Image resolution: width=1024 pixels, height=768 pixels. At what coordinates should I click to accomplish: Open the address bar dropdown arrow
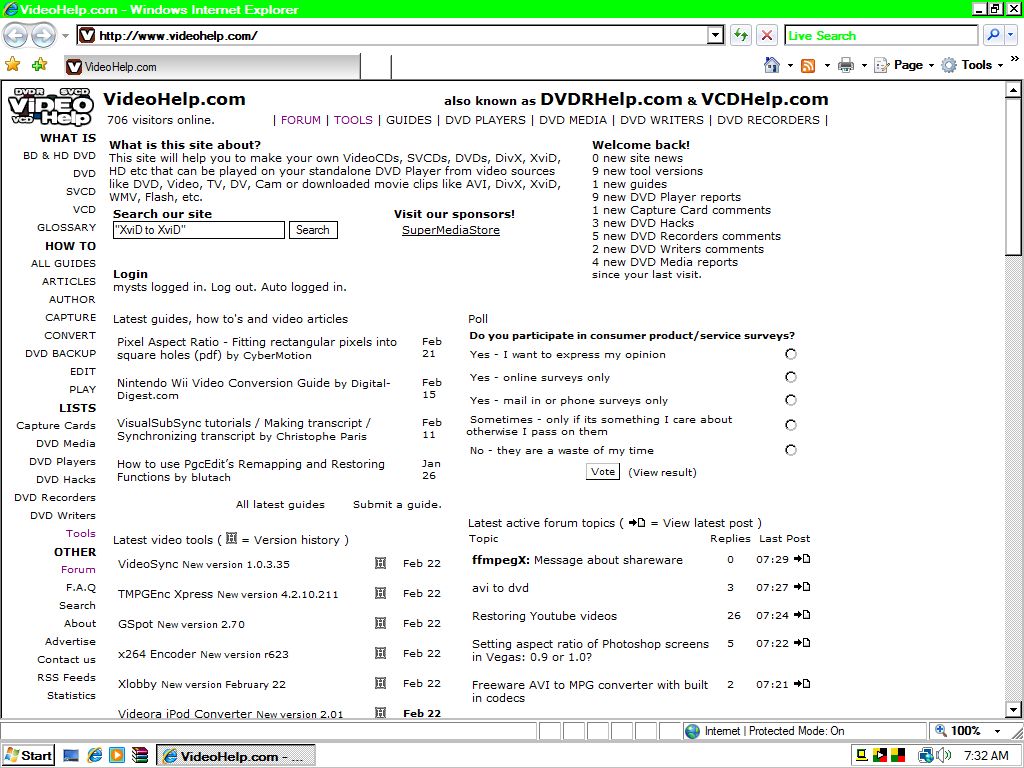[716, 35]
